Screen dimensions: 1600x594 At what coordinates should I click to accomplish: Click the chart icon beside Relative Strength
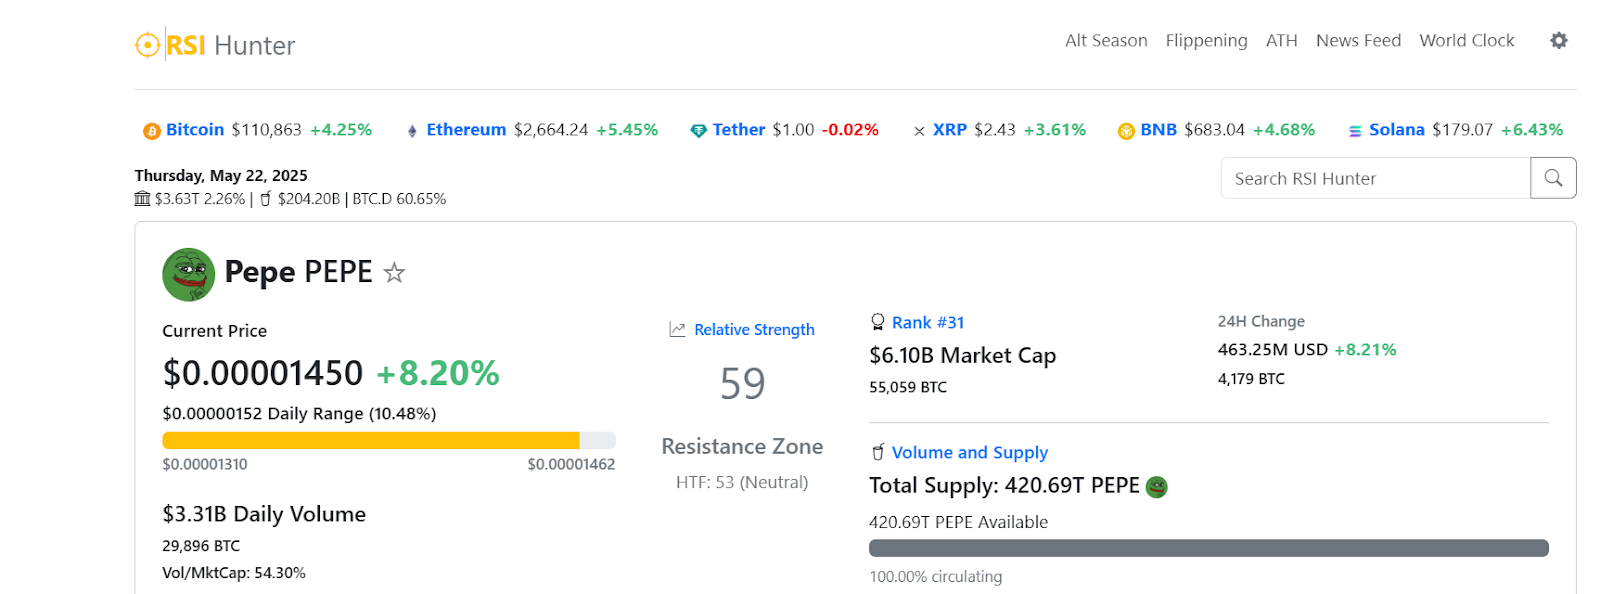tap(677, 329)
